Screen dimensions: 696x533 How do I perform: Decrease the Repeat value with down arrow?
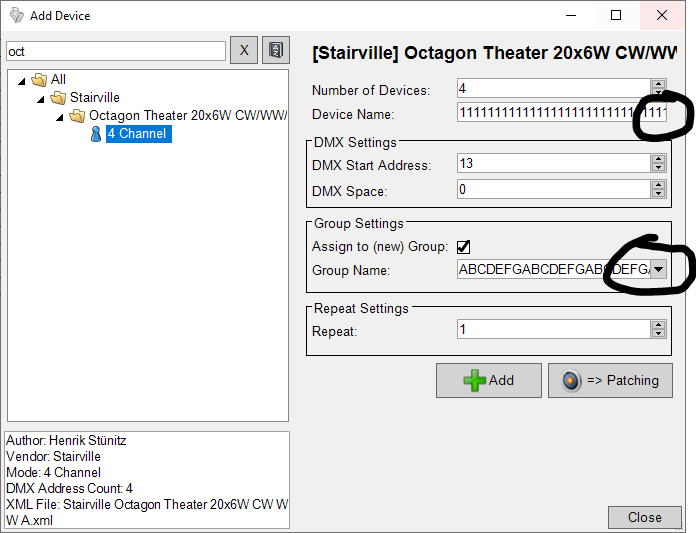coord(657,334)
